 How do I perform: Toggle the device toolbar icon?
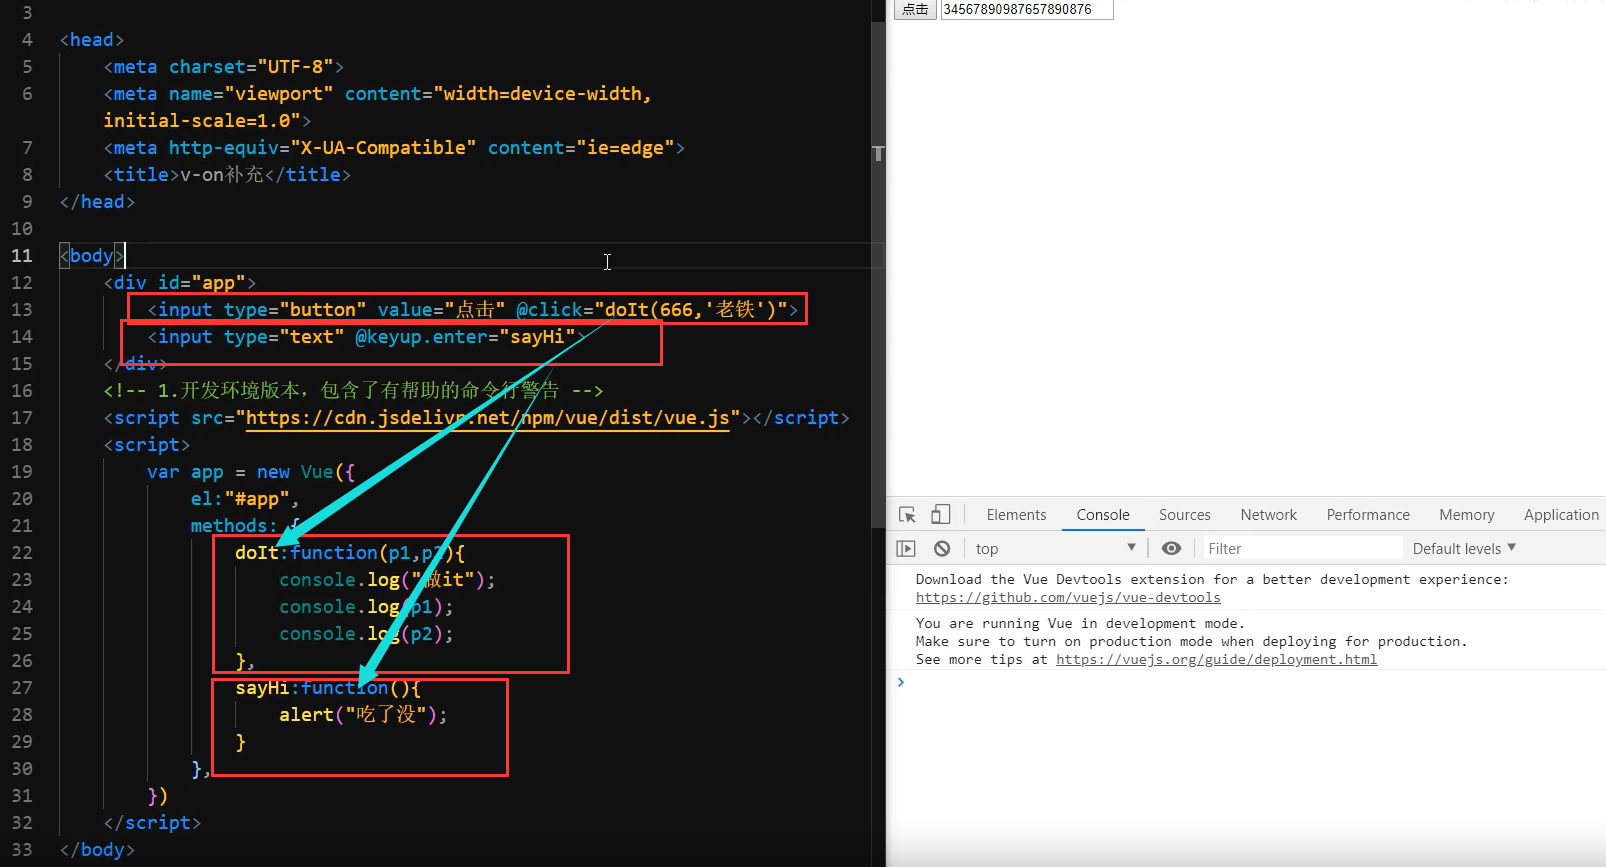coord(940,515)
